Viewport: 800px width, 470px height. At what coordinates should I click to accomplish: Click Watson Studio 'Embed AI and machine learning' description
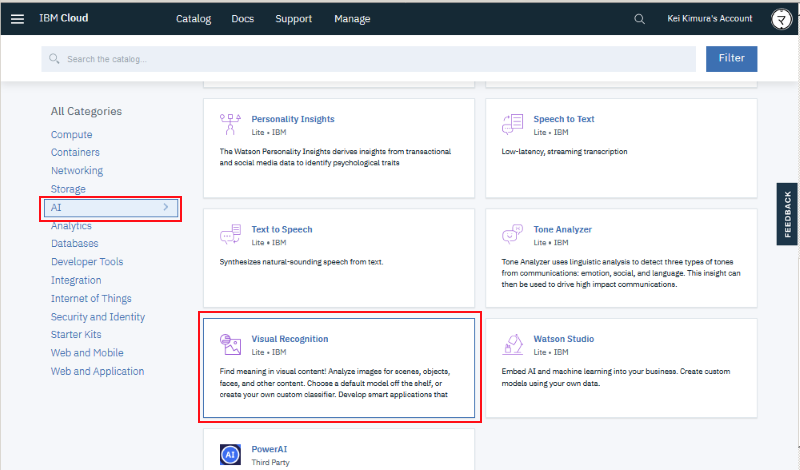(x=615, y=377)
